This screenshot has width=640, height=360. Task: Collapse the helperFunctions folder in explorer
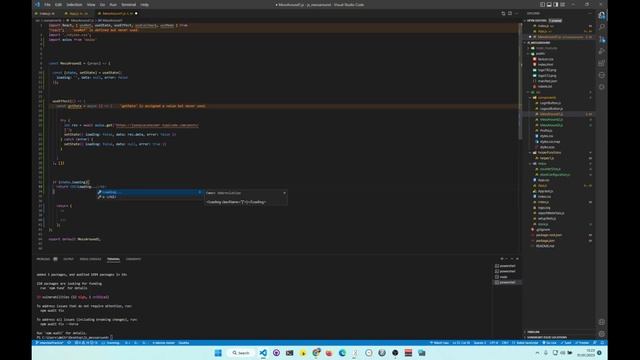549,153
